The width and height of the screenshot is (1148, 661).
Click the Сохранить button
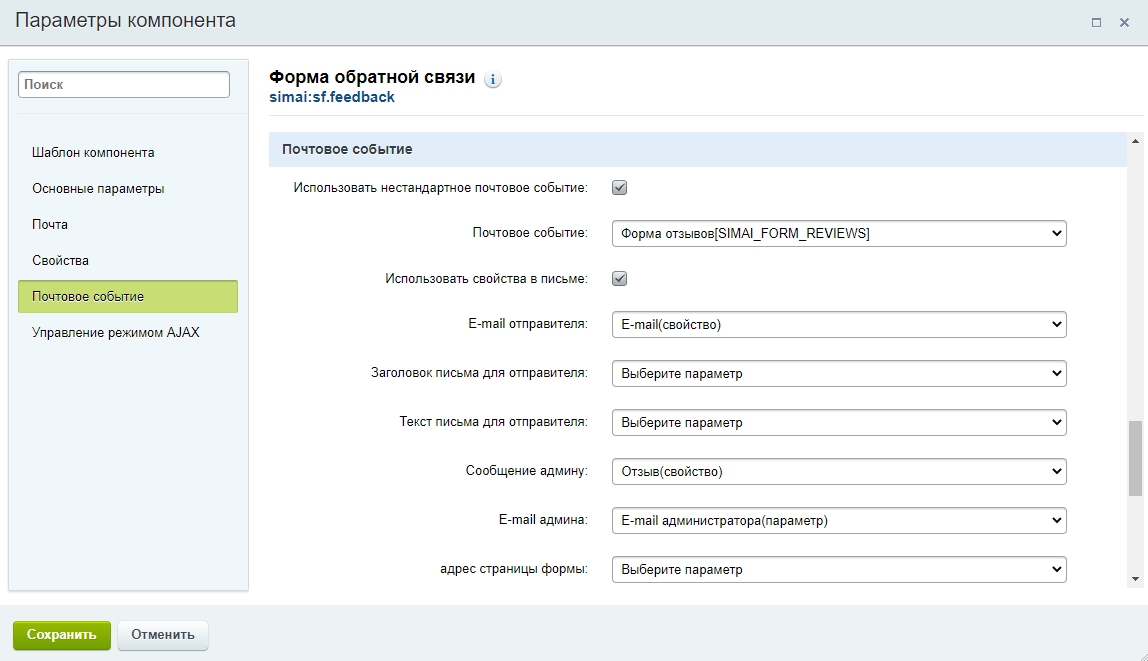tap(62, 635)
